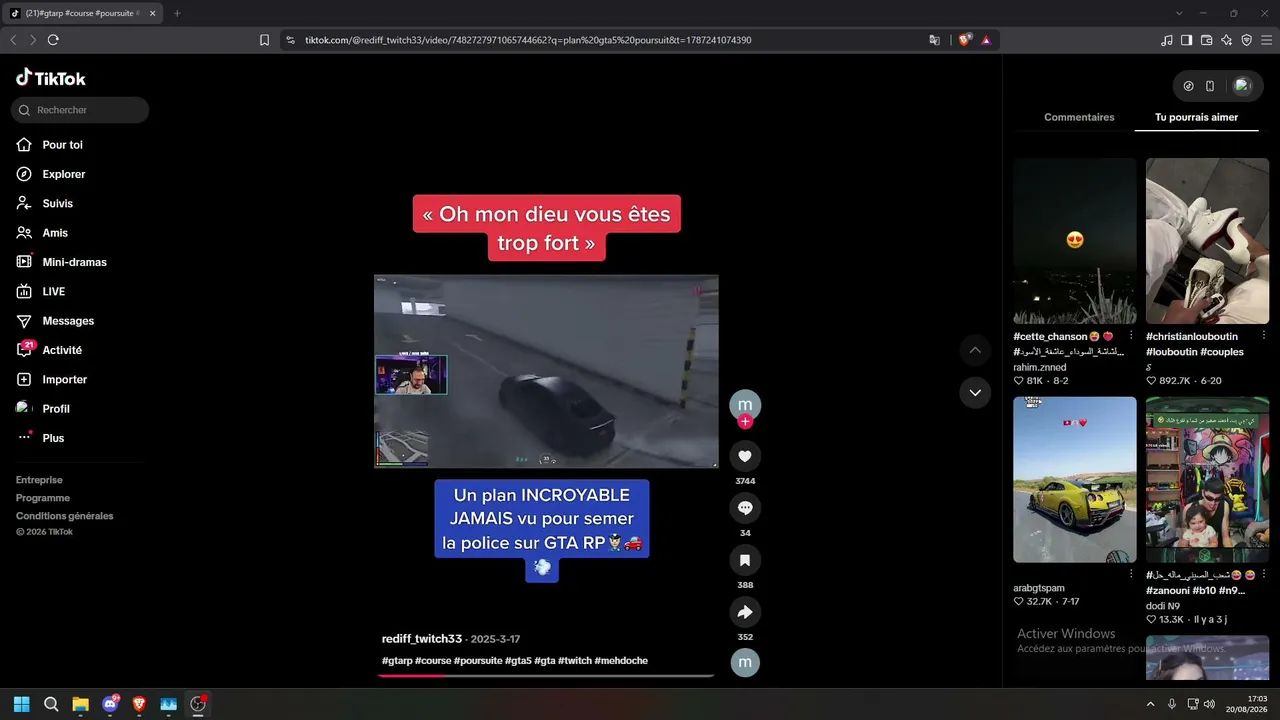Viewport: 1280px width, 720px height.
Task: Open rediff_twitch33 profile link
Action: [x=422, y=639]
